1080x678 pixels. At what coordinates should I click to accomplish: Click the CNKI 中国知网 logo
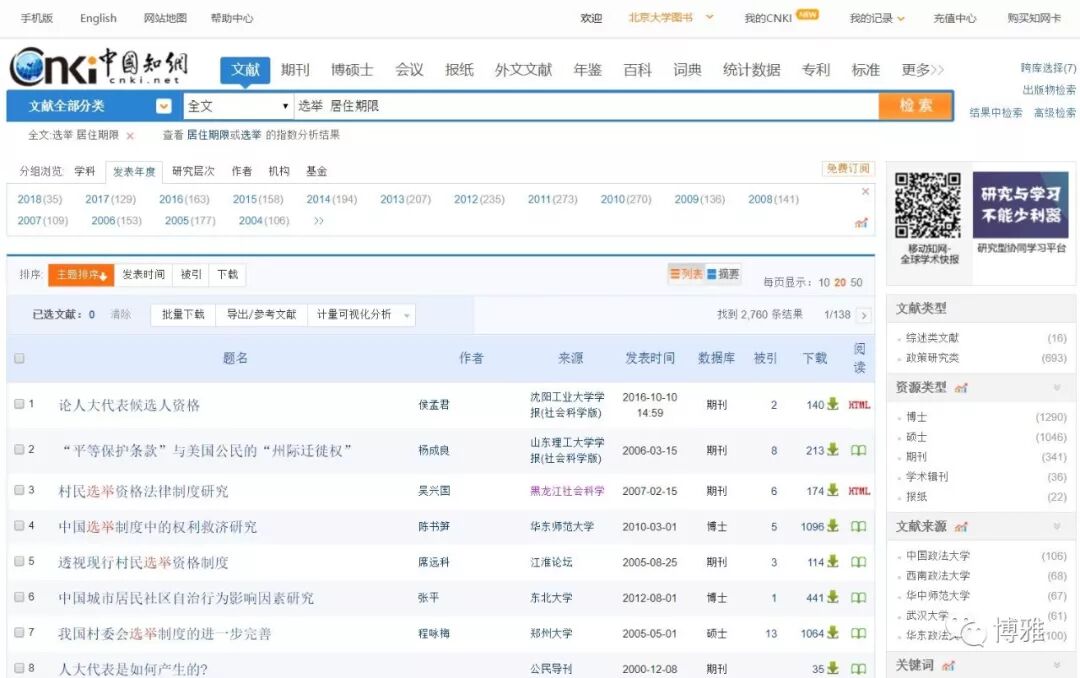click(x=99, y=67)
